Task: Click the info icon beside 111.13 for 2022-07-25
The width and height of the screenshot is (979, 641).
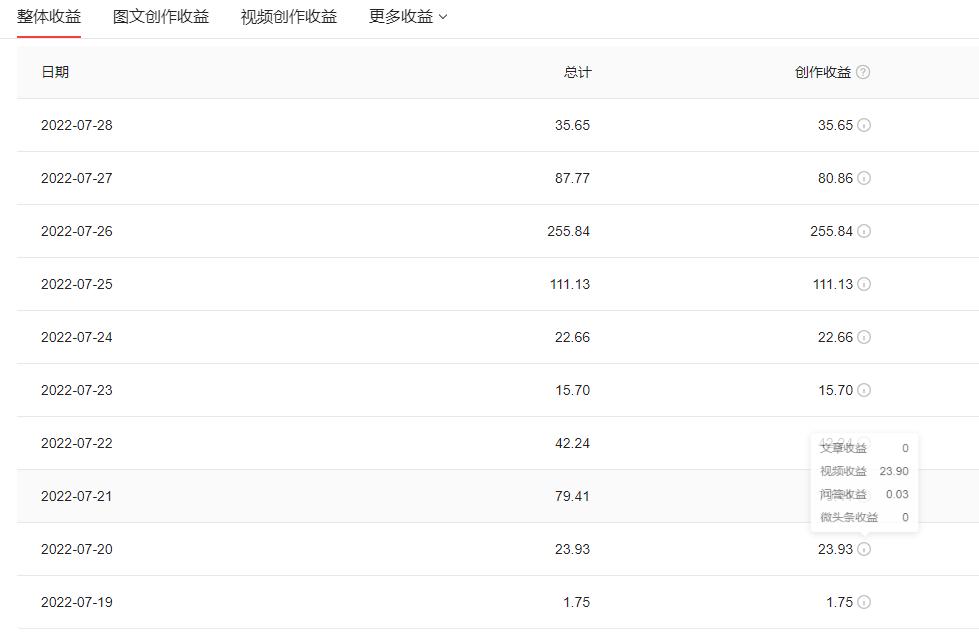Action: [866, 284]
